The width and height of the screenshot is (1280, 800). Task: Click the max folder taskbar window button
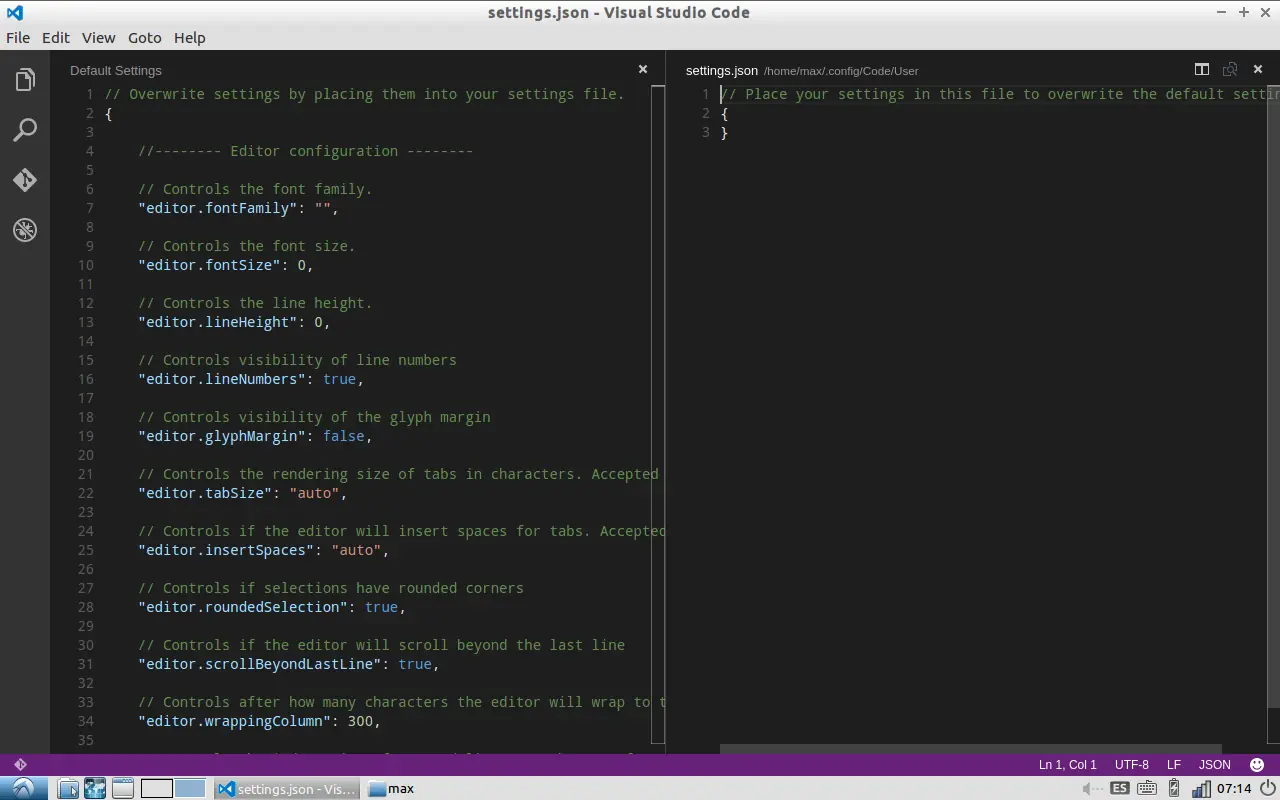[391, 788]
